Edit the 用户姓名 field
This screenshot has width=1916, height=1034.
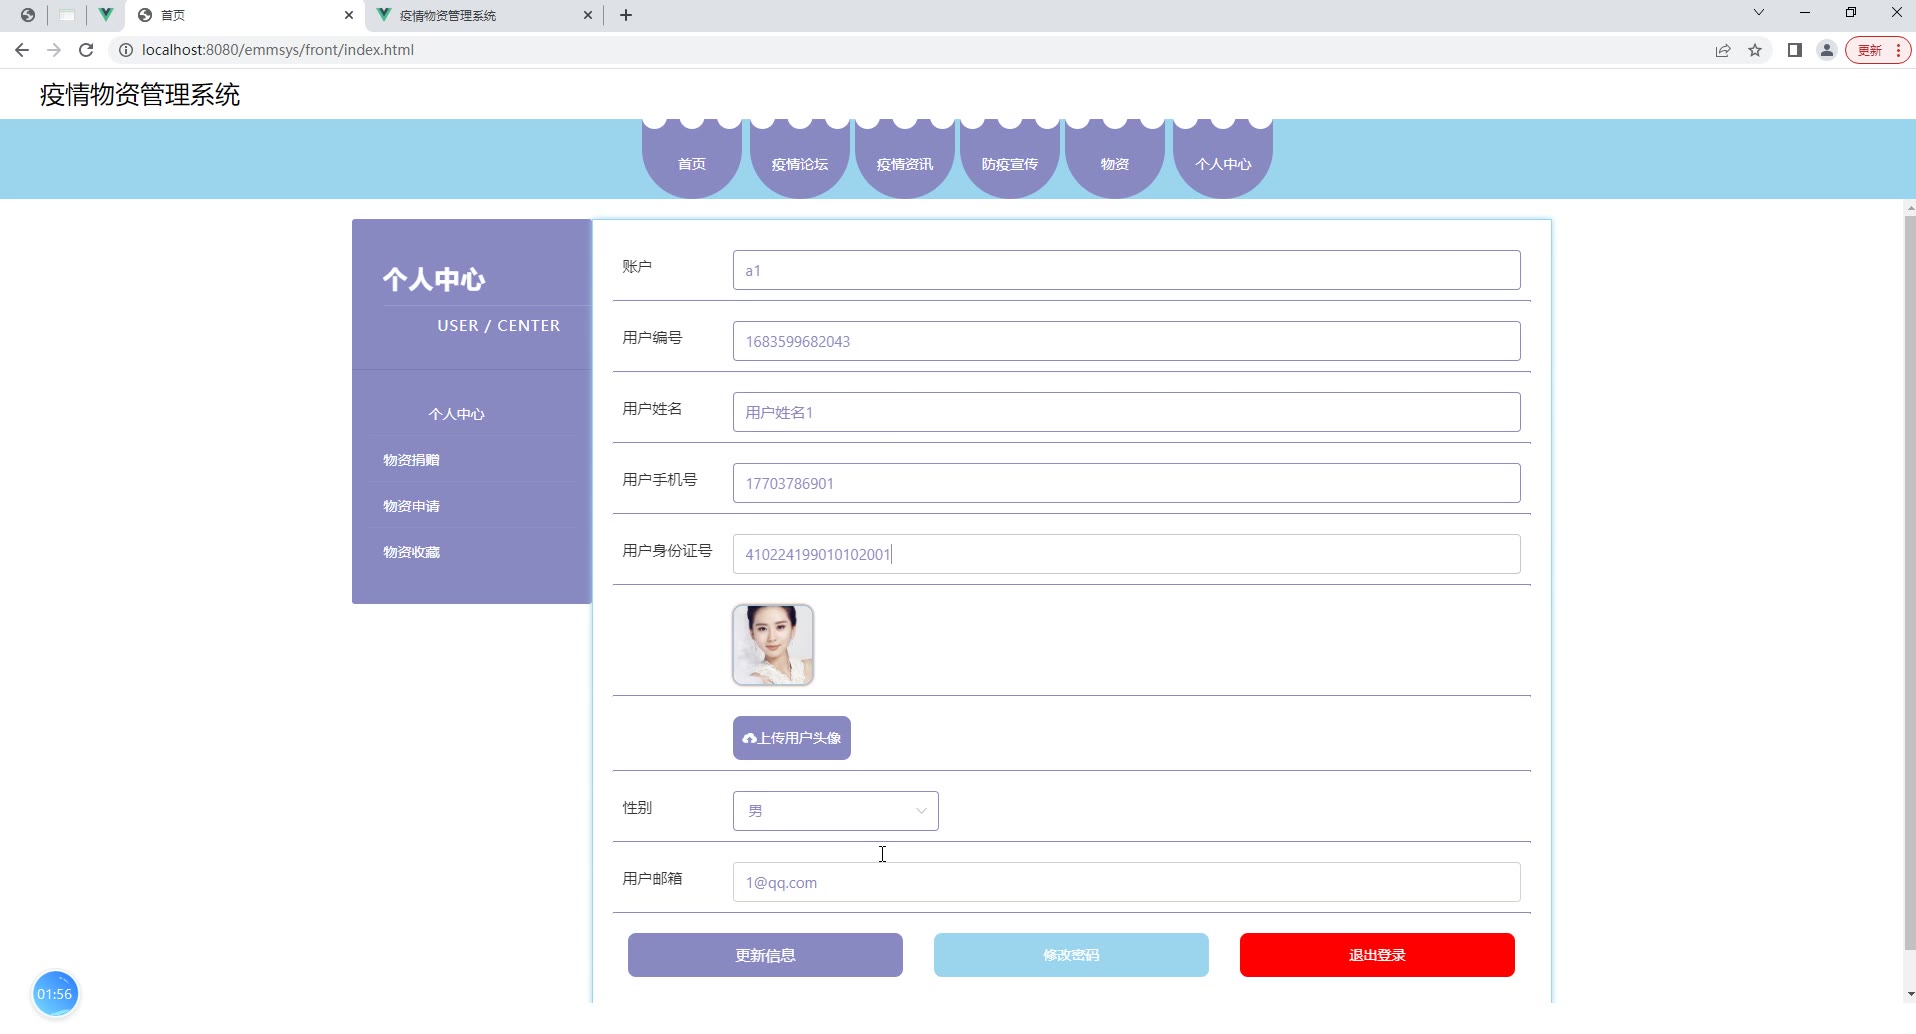point(1127,412)
